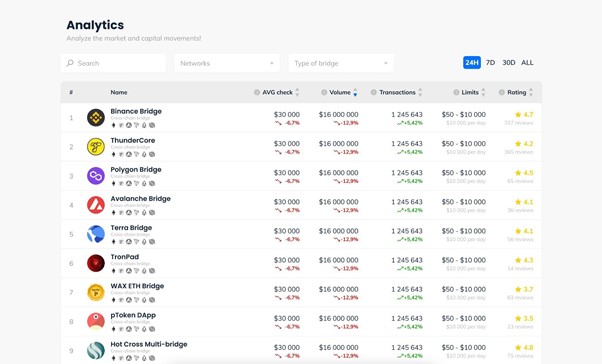Open the Binance Bridge name link
Image resolution: width=602 pixels, height=364 pixels.
click(x=136, y=111)
